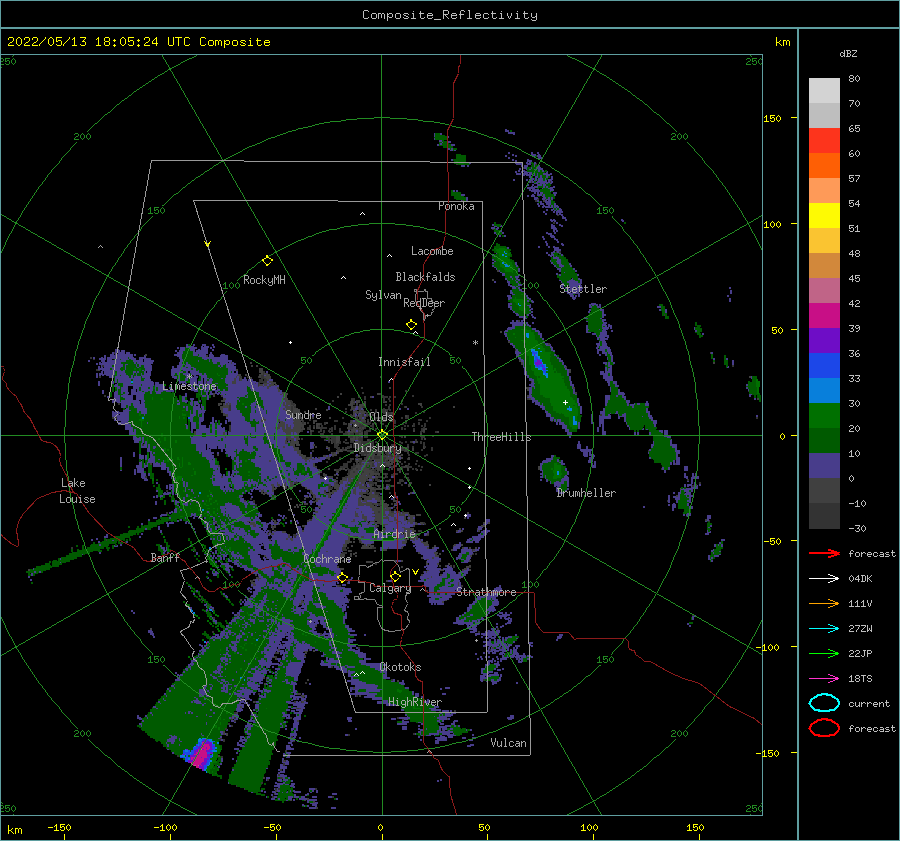
Task: Click the Sylvan town label
Action: pos(383,295)
